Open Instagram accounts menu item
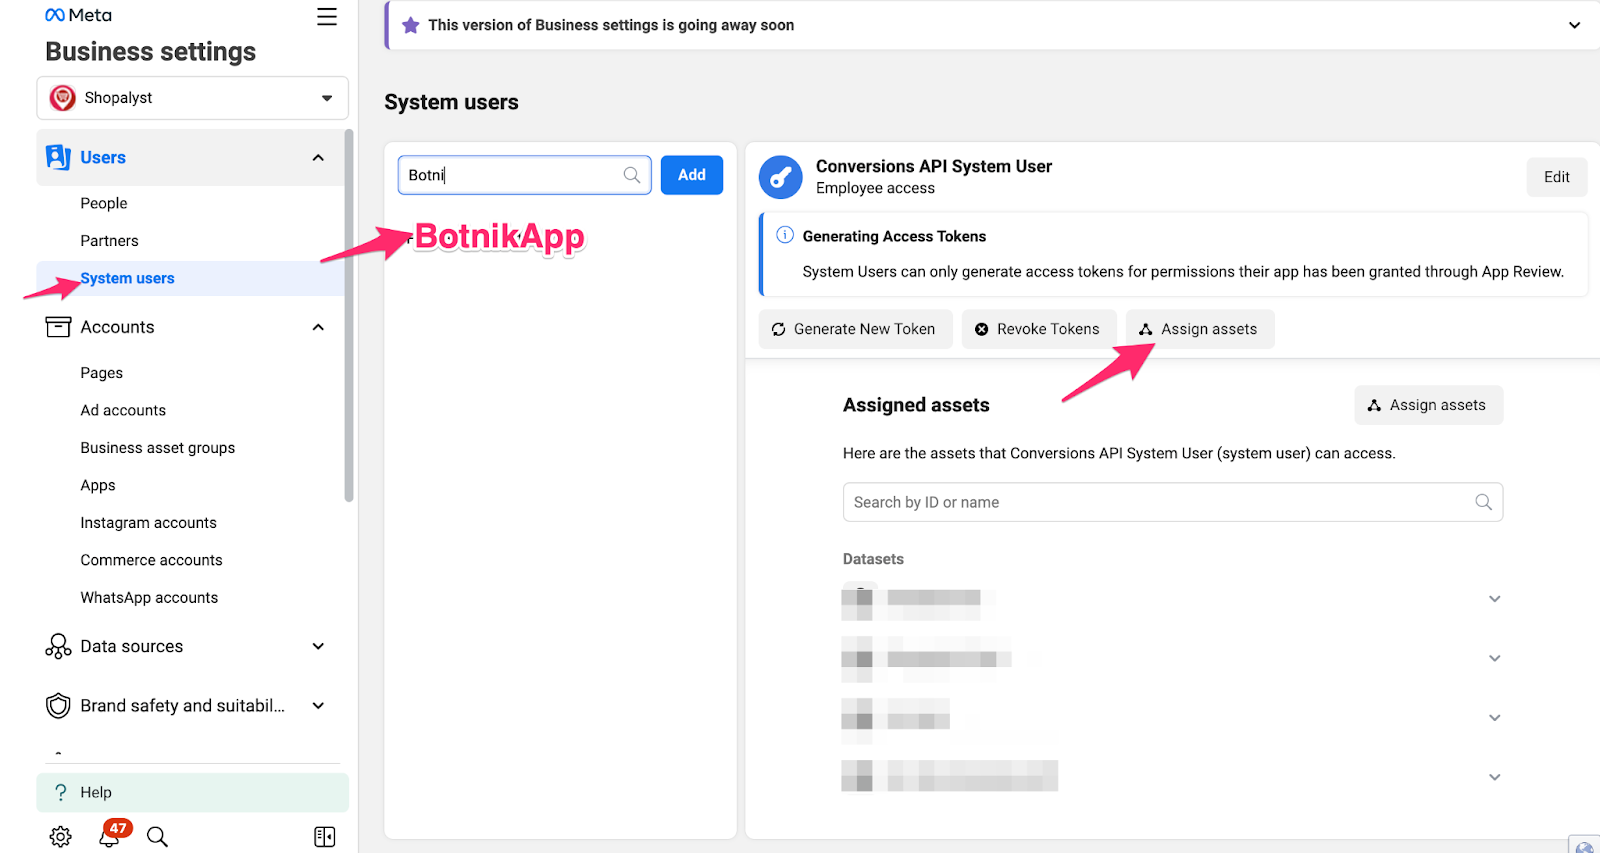The width and height of the screenshot is (1600, 853). click(148, 523)
